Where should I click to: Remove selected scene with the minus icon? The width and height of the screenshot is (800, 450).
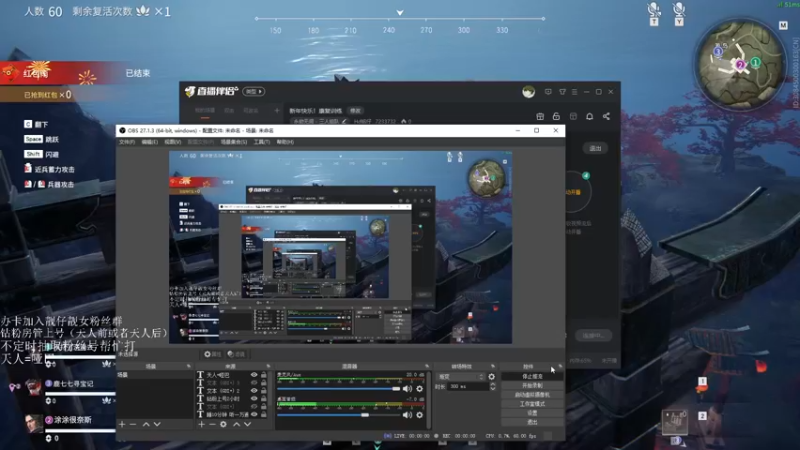coord(133,424)
